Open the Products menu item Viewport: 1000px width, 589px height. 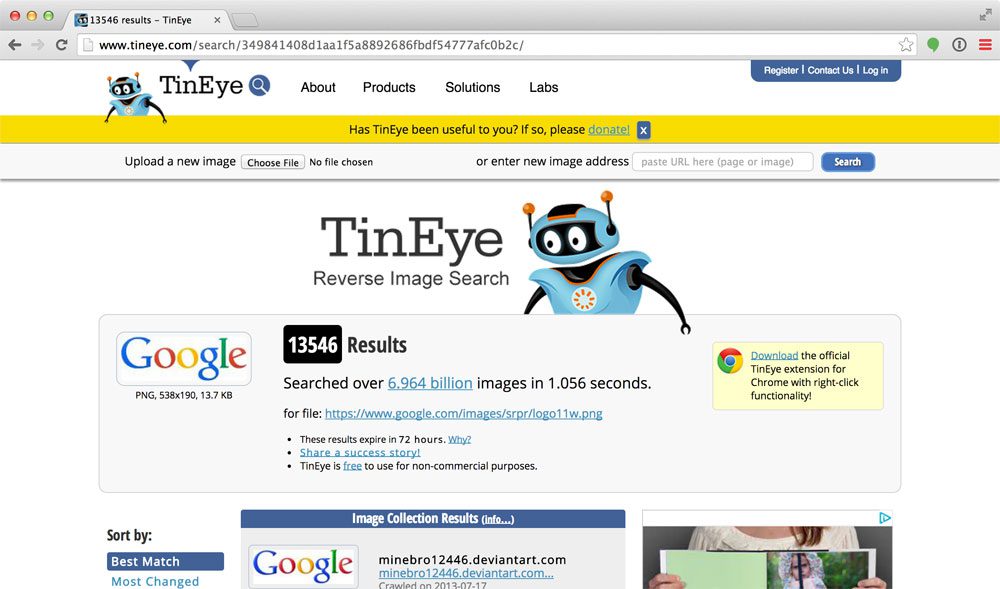389,87
